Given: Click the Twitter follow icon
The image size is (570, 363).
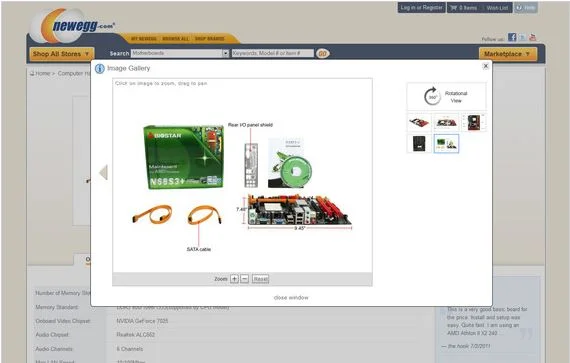Looking at the screenshot, I should click(x=522, y=37).
